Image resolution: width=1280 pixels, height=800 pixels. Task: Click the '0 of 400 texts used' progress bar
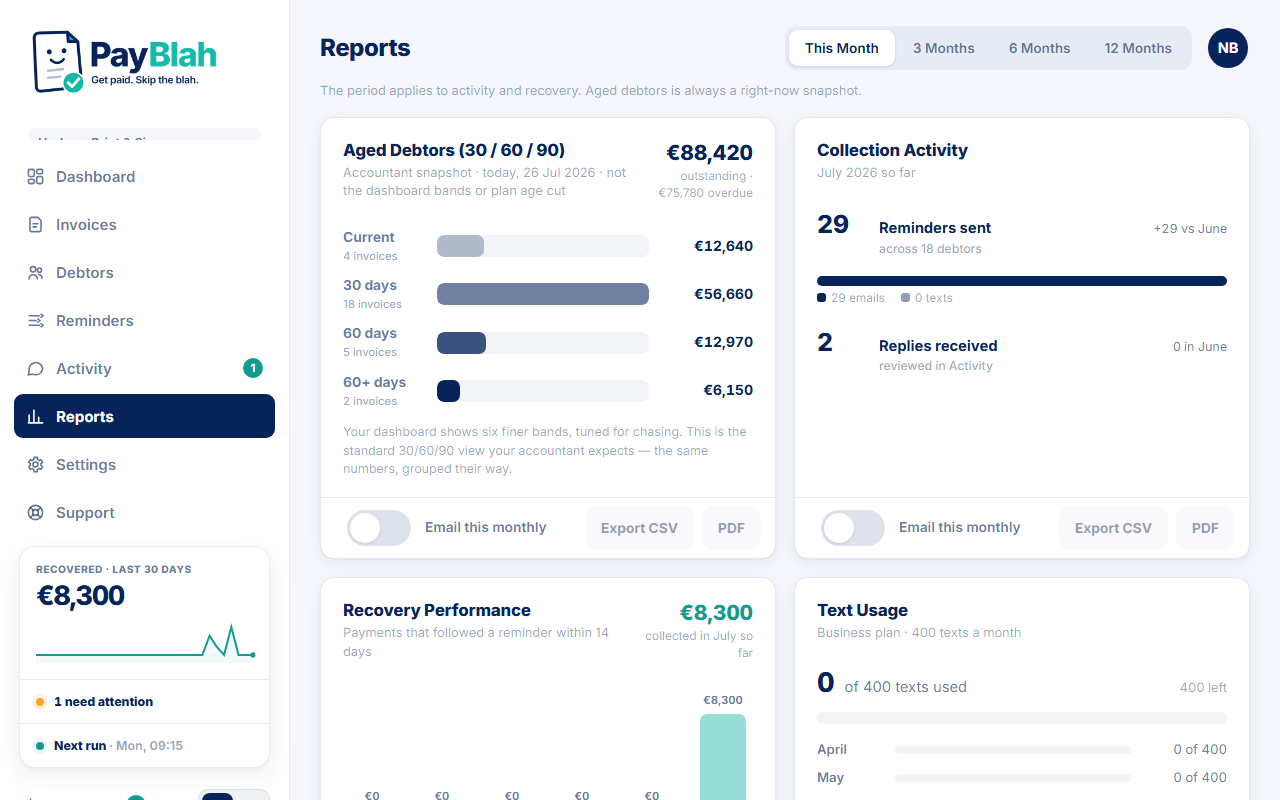click(1022, 718)
